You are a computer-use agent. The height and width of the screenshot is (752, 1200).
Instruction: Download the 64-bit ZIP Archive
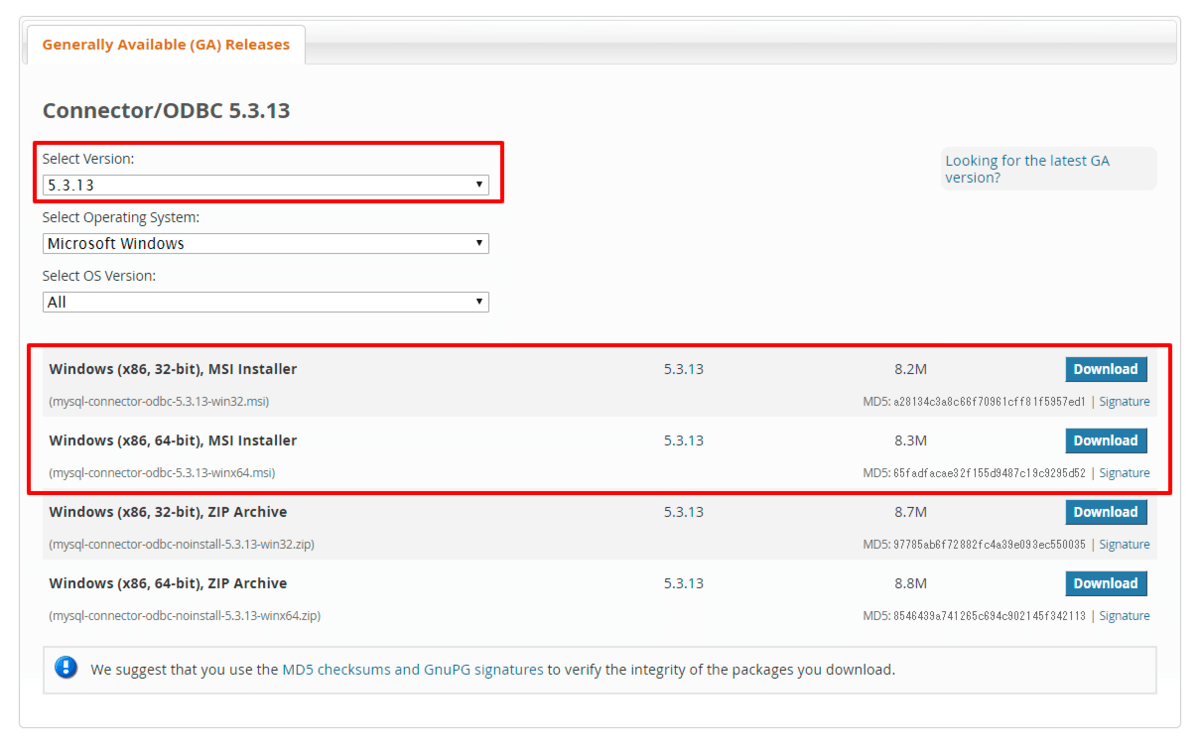(x=1105, y=584)
